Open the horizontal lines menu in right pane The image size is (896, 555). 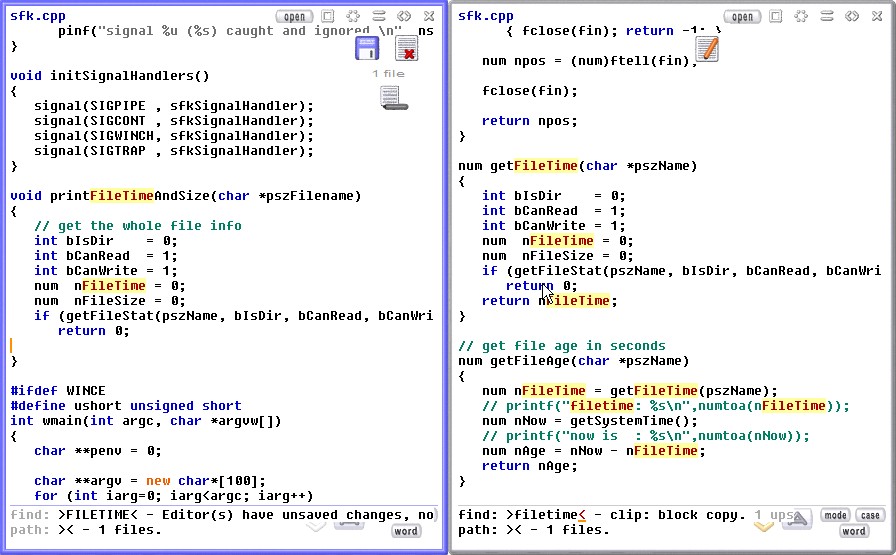click(826, 16)
